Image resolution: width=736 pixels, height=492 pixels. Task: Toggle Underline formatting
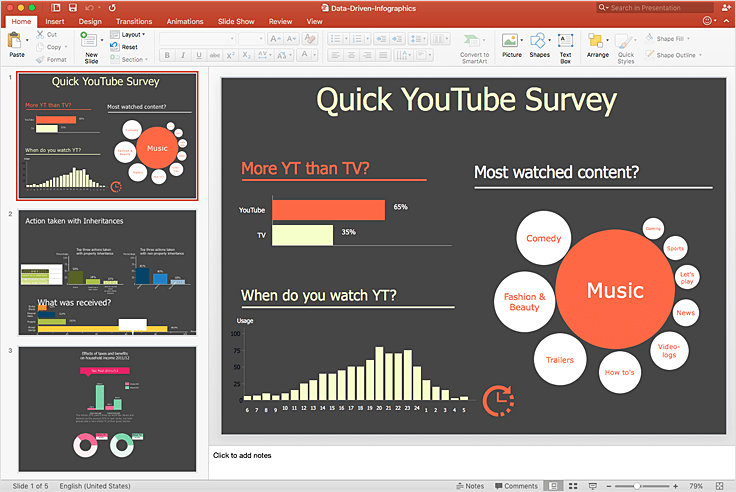[x=199, y=55]
